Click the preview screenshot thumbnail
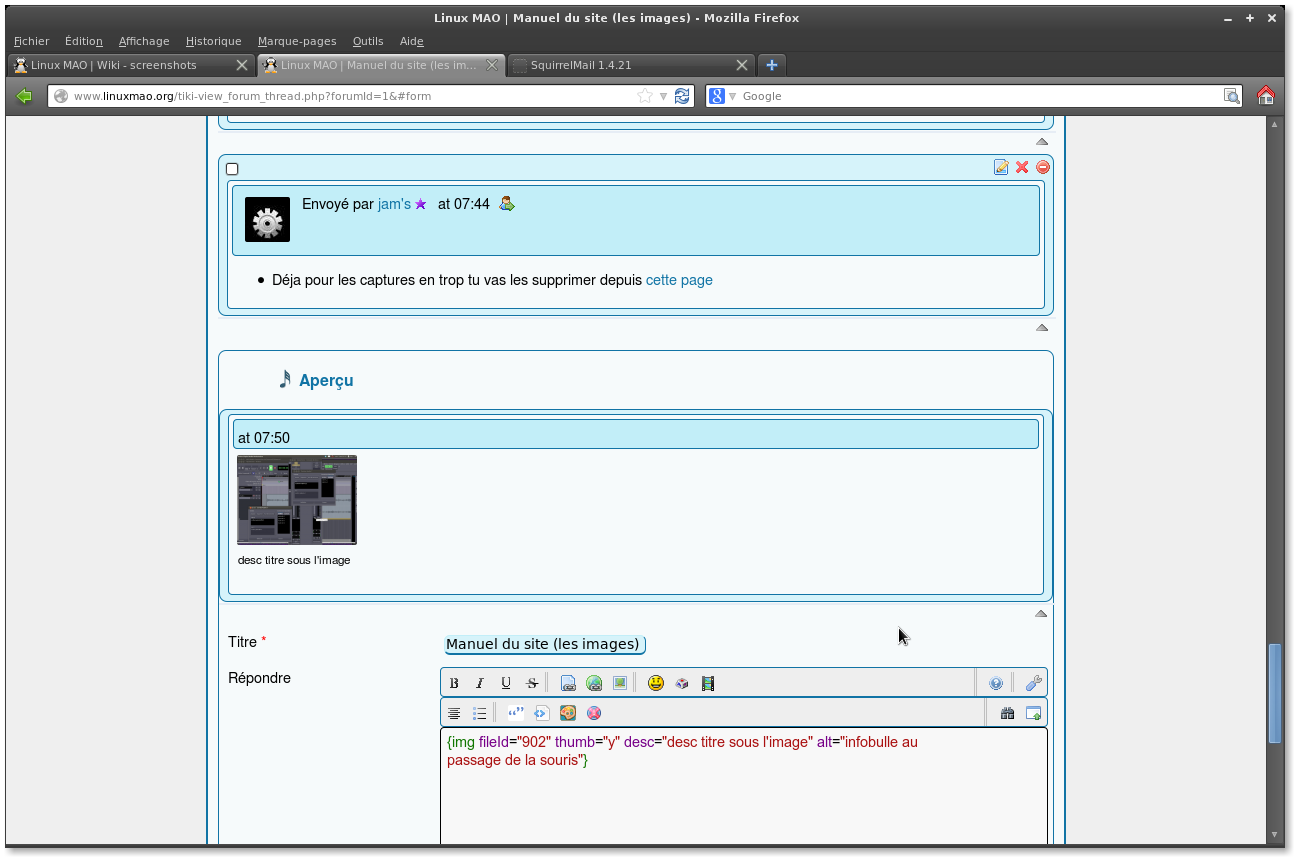Viewport: 1294px width, 857px height. [297, 500]
